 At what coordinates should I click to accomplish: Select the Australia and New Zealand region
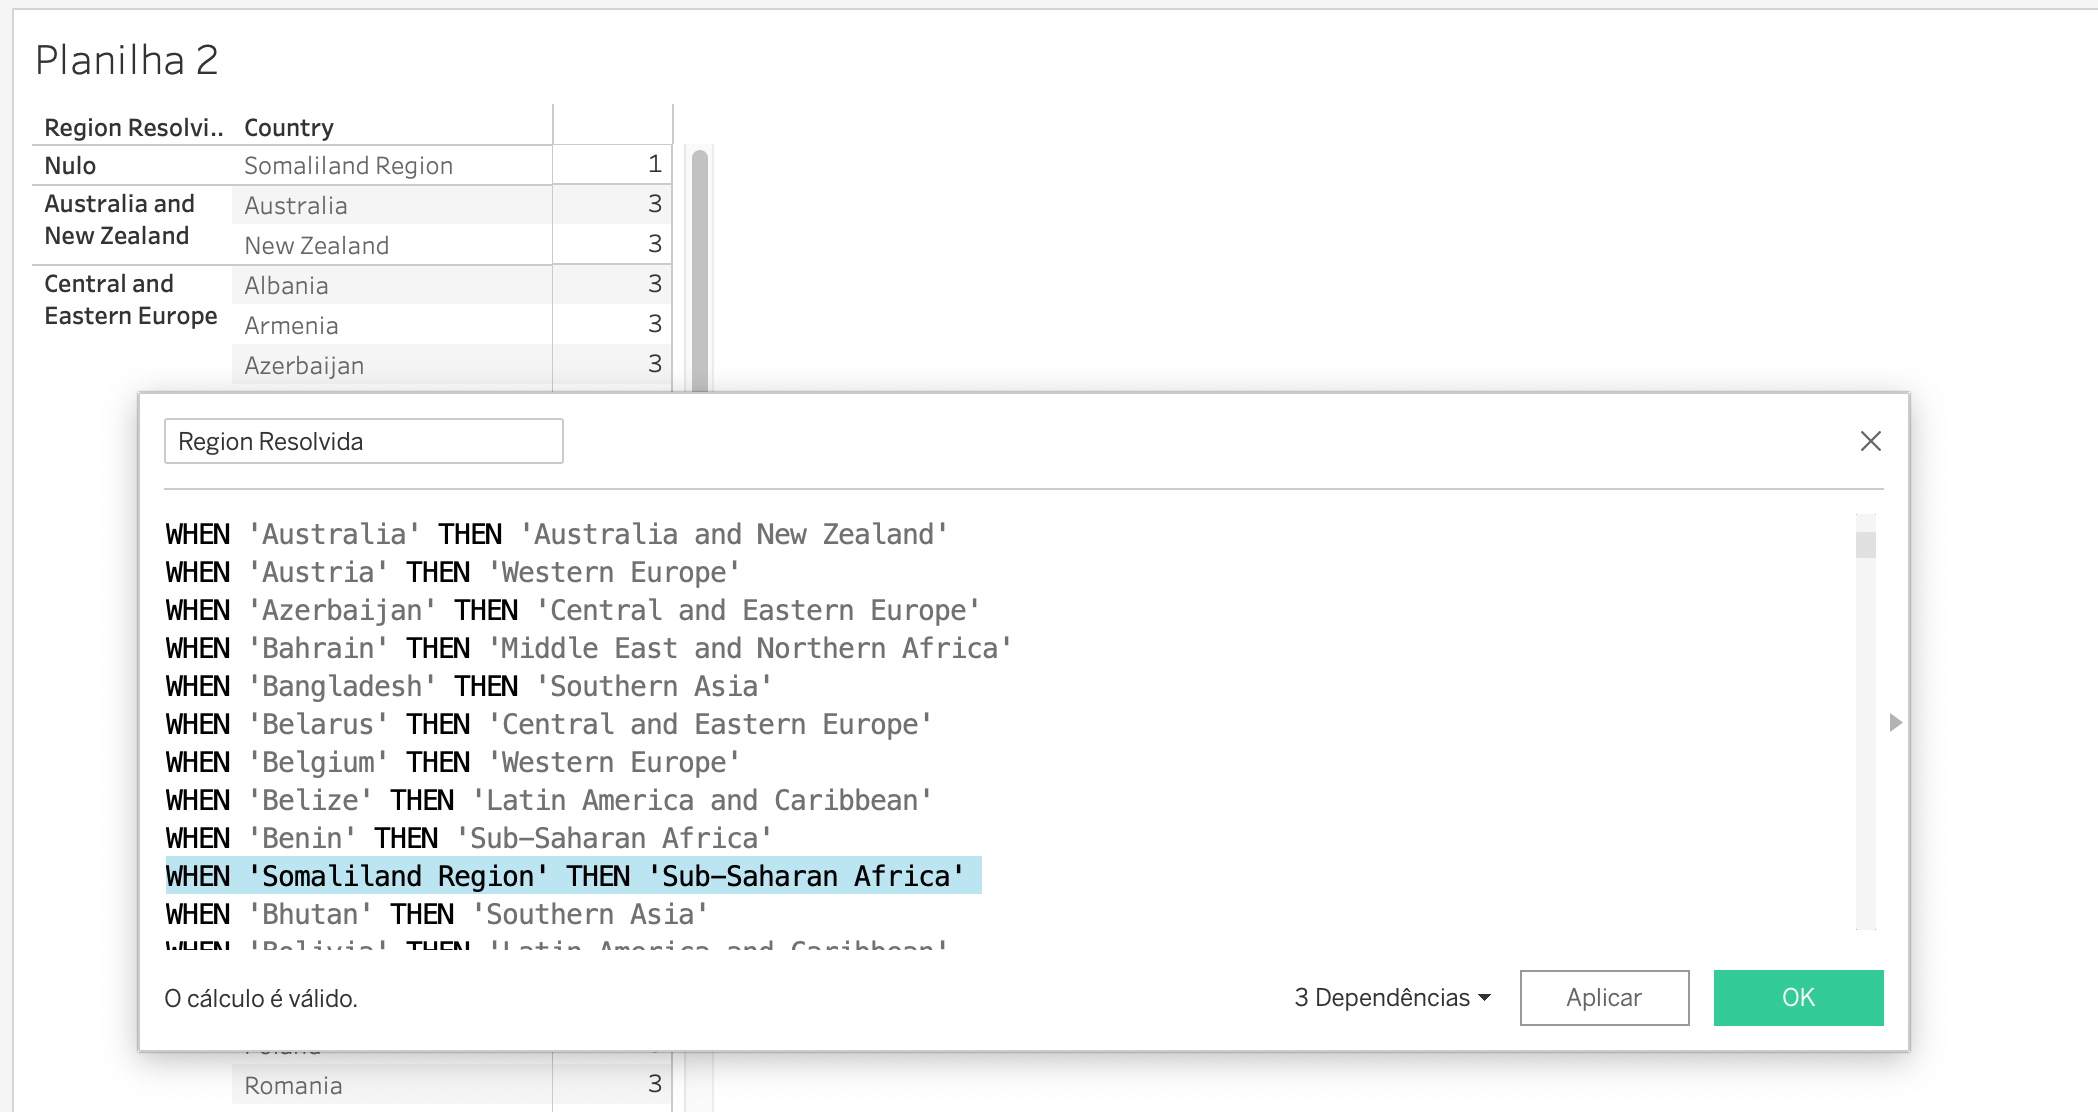click(118, 219)
